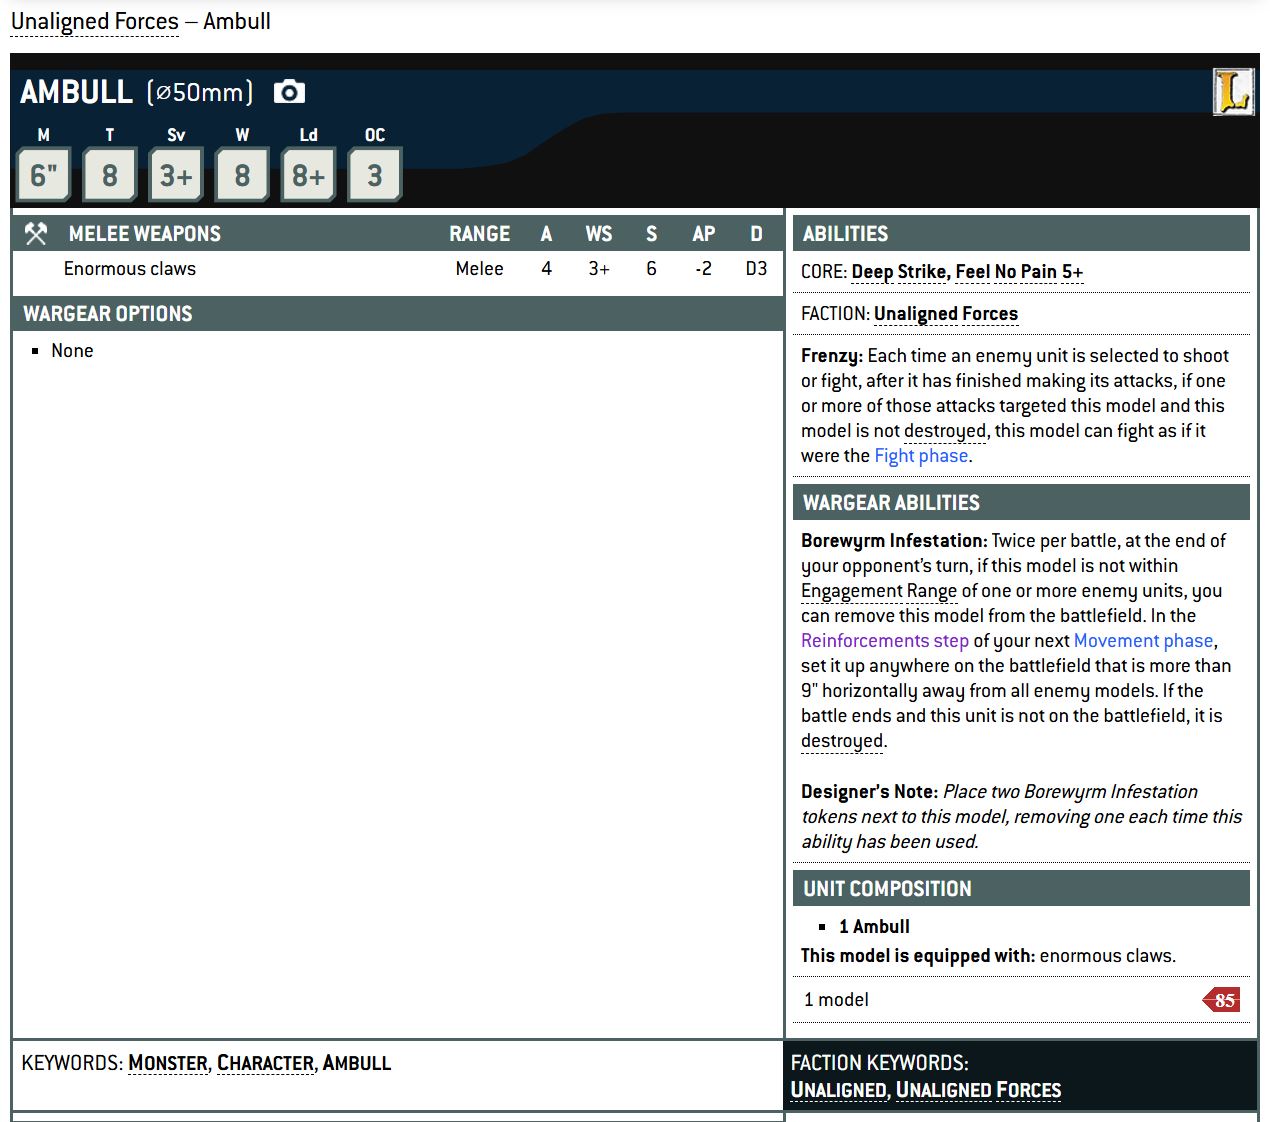Click the Attacks 4 weapon value
Screen dimensions: 1270x1122
coord(546,269)
